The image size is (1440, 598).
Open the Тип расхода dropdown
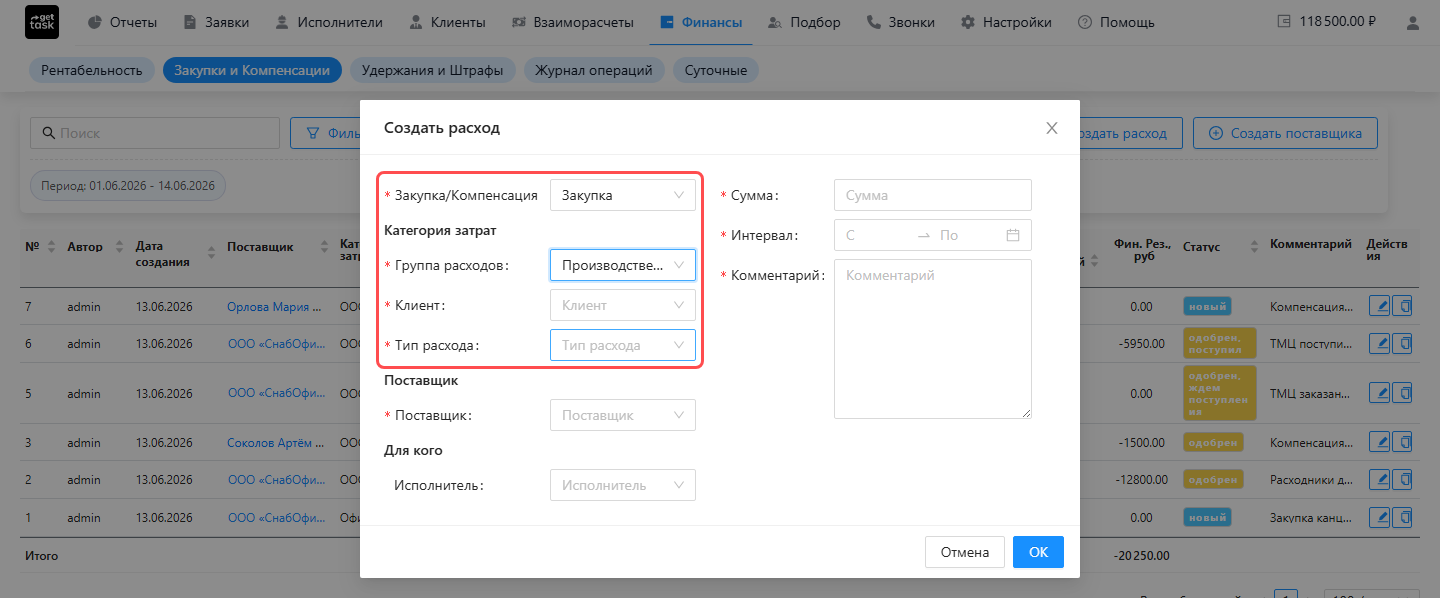click(623, 345)
